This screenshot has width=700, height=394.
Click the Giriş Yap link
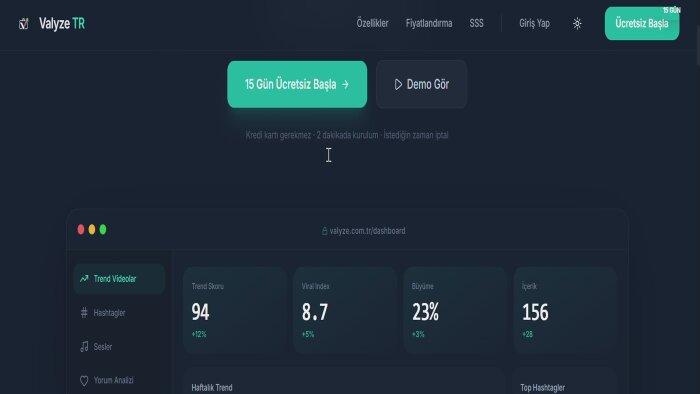[534, 23]
